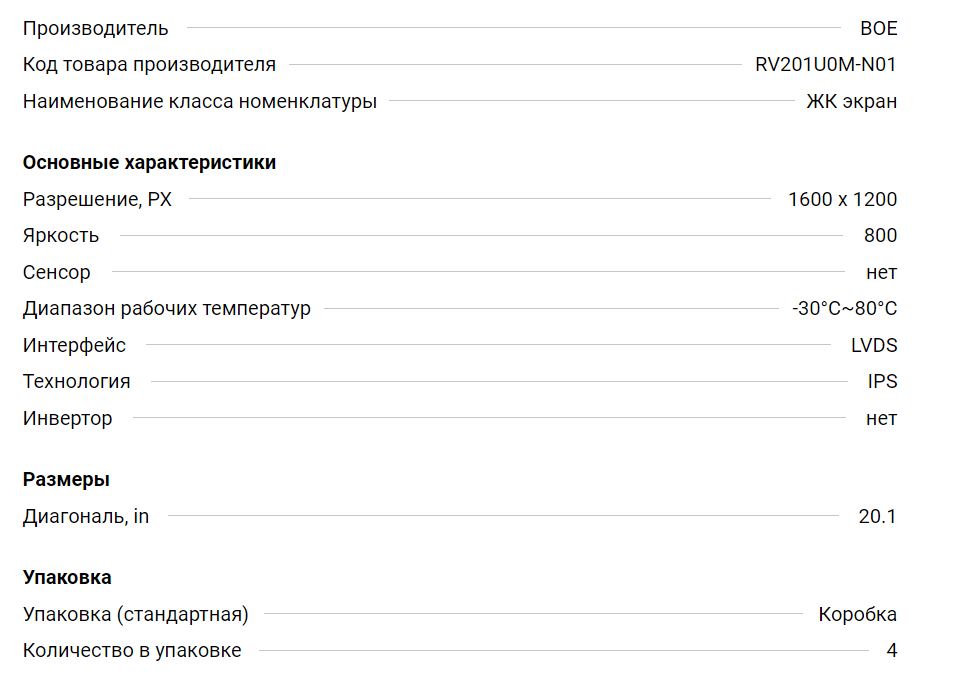969x678 pixels.
Task: Click the Код товара производителя label
Action: [150, 65]
